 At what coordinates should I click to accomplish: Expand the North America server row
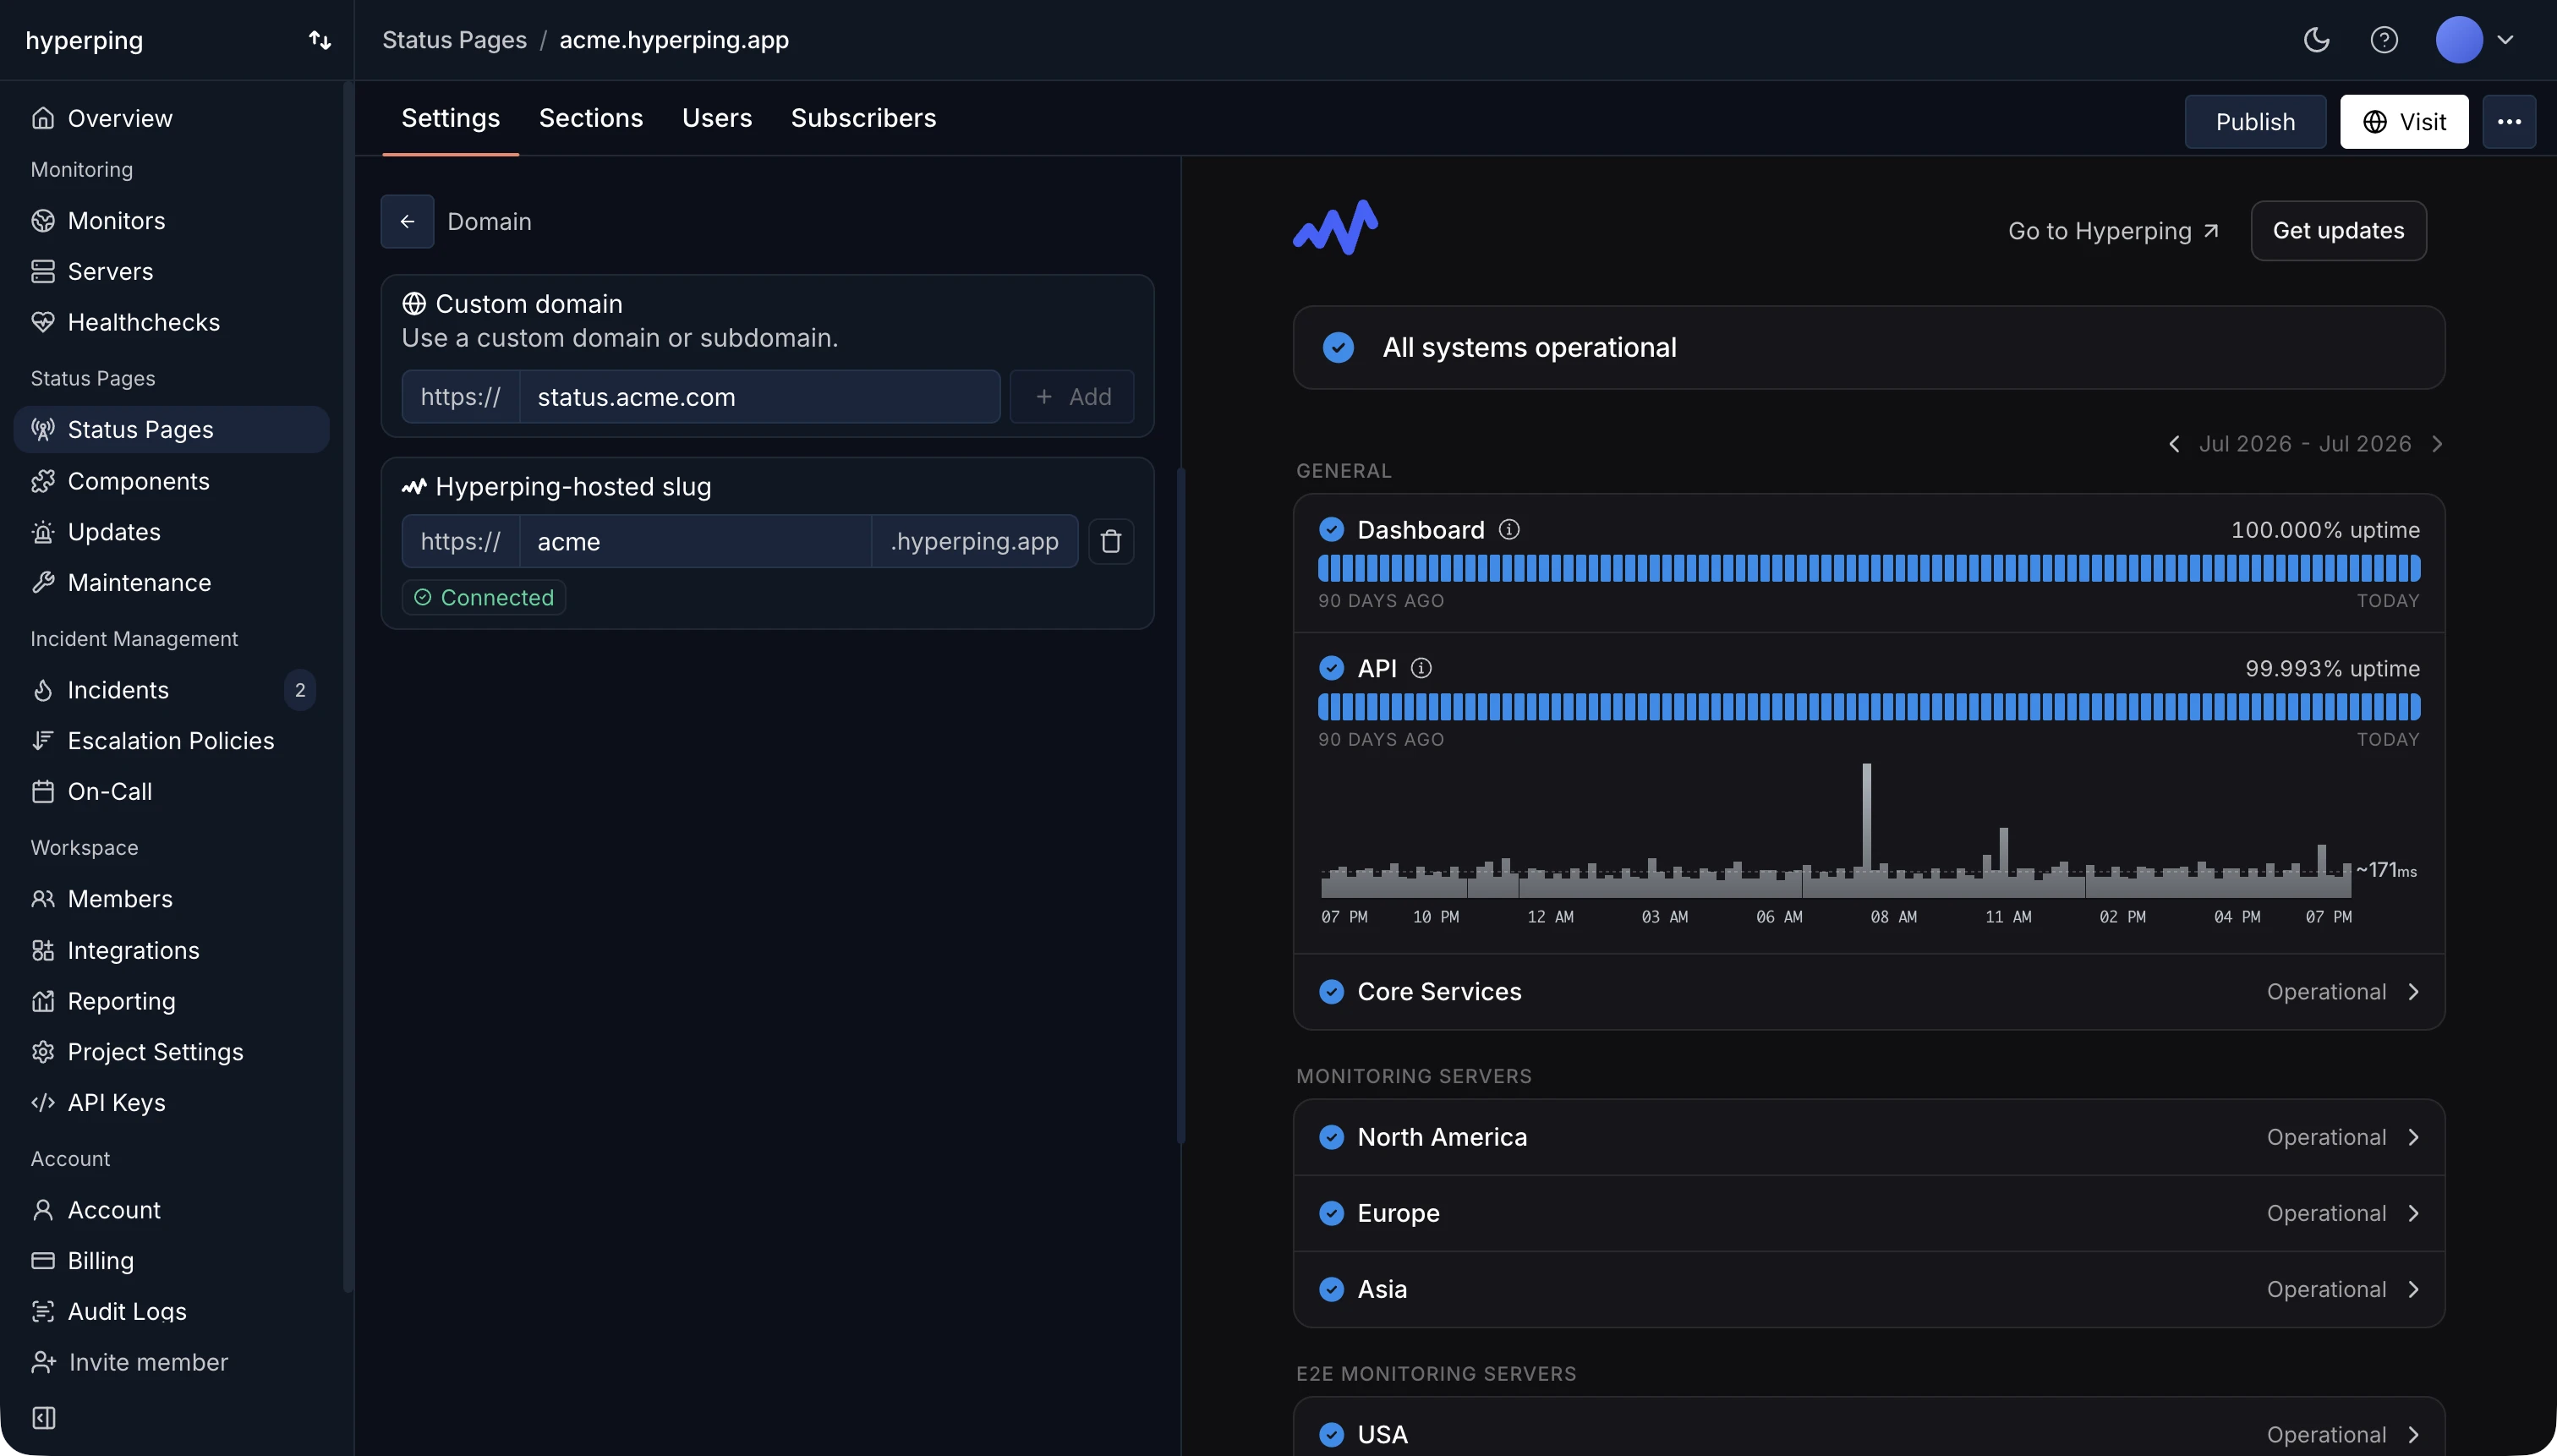[x=1868, y=1137]
